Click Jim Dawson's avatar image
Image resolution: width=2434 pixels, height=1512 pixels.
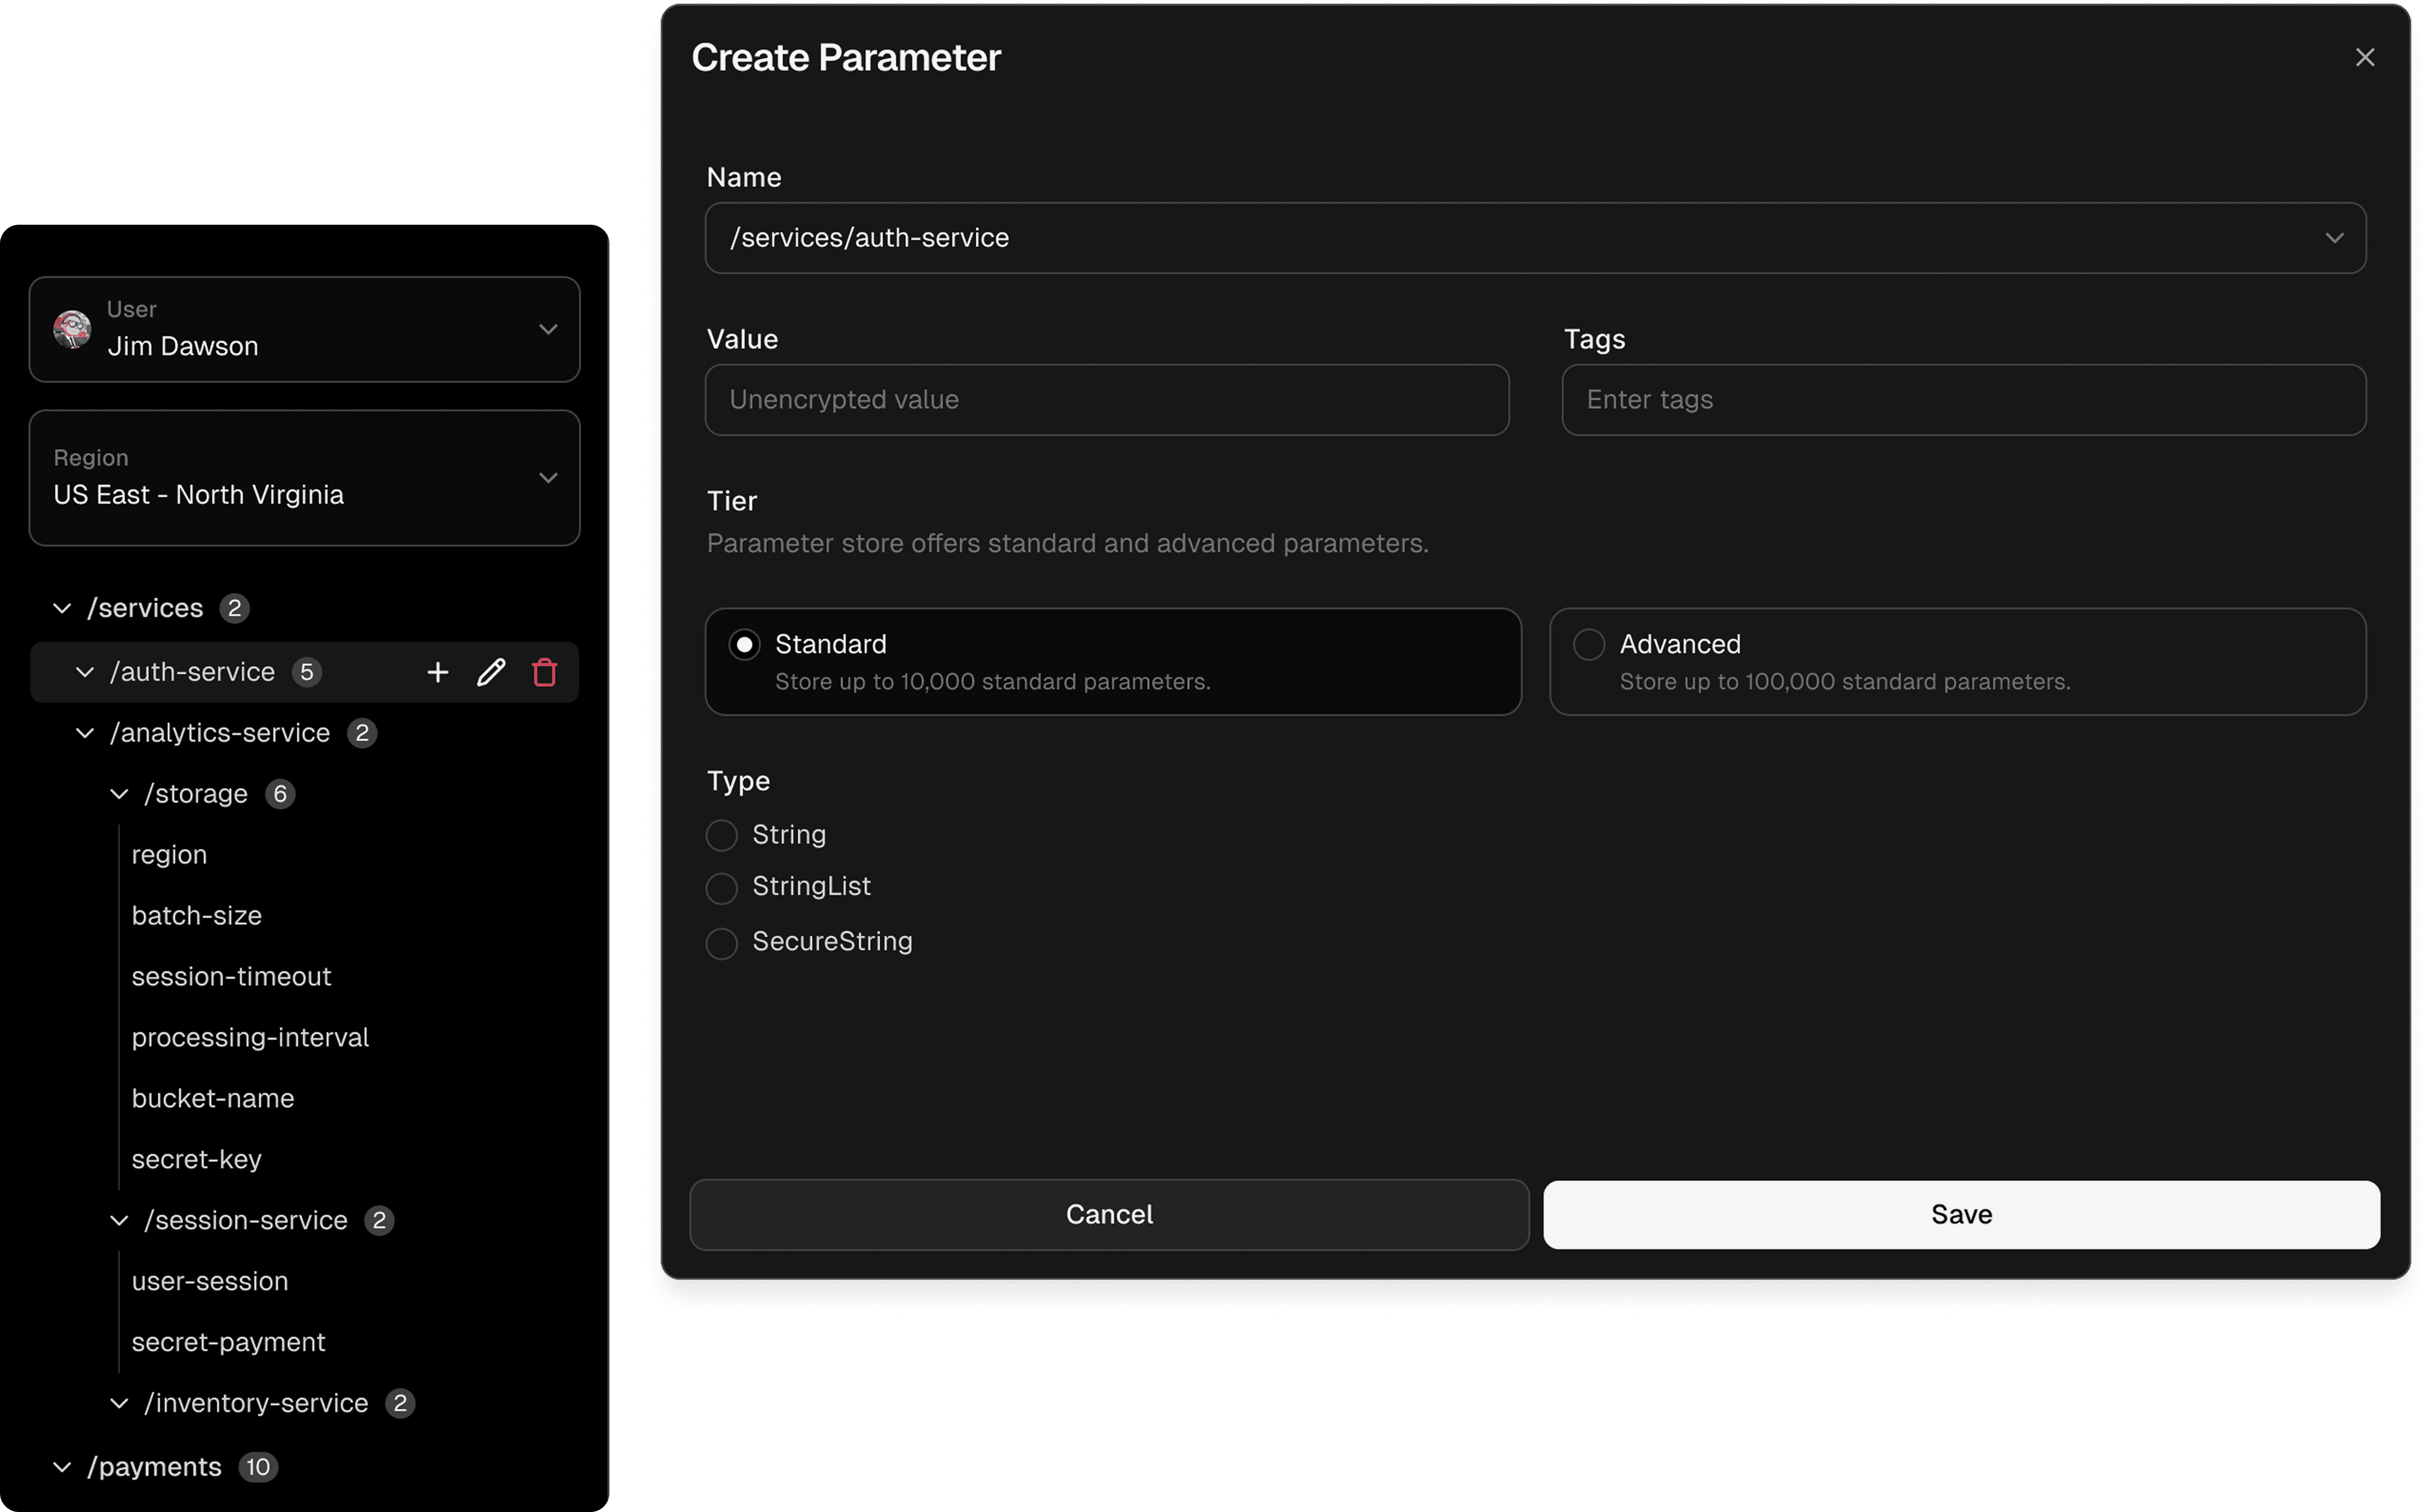click(x=72, y=329)
